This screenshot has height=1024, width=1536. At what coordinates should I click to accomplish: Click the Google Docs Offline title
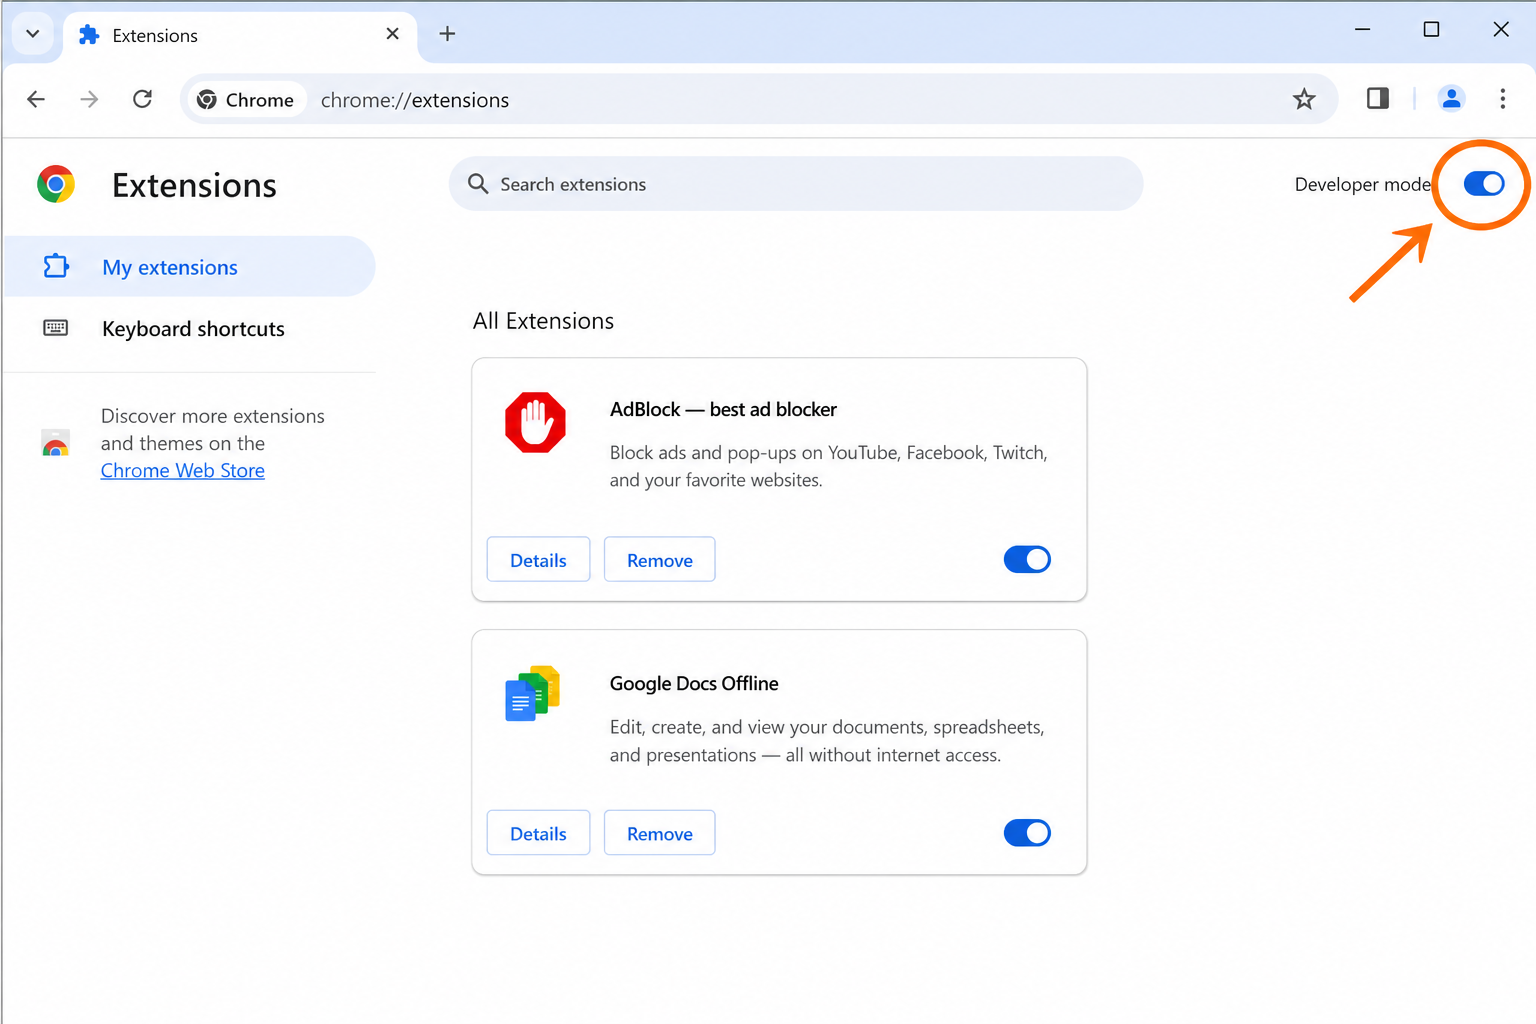click(694, 684)
